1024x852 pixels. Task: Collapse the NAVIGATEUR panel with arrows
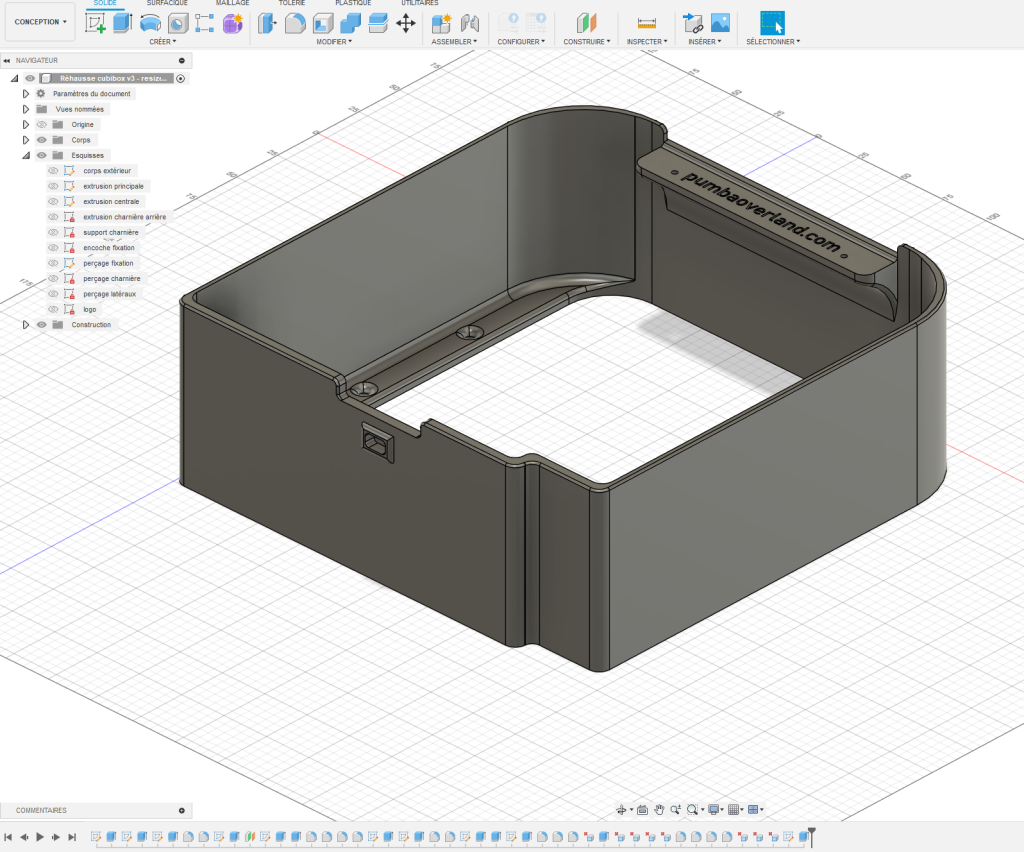tap(7, 60)
